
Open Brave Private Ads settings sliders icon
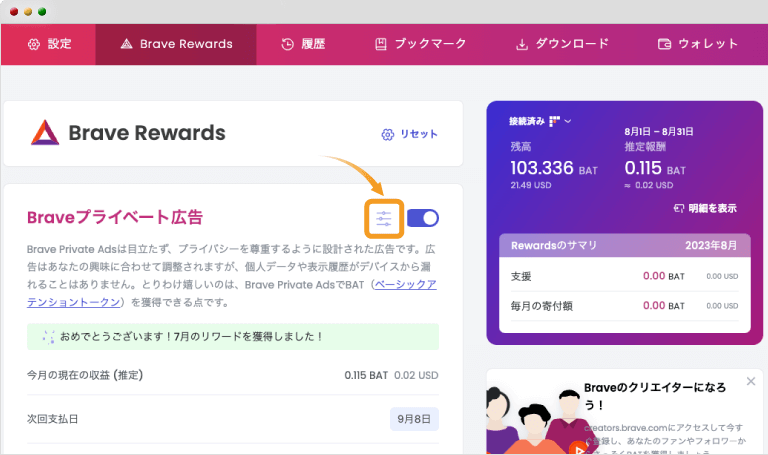coord(384,218)
